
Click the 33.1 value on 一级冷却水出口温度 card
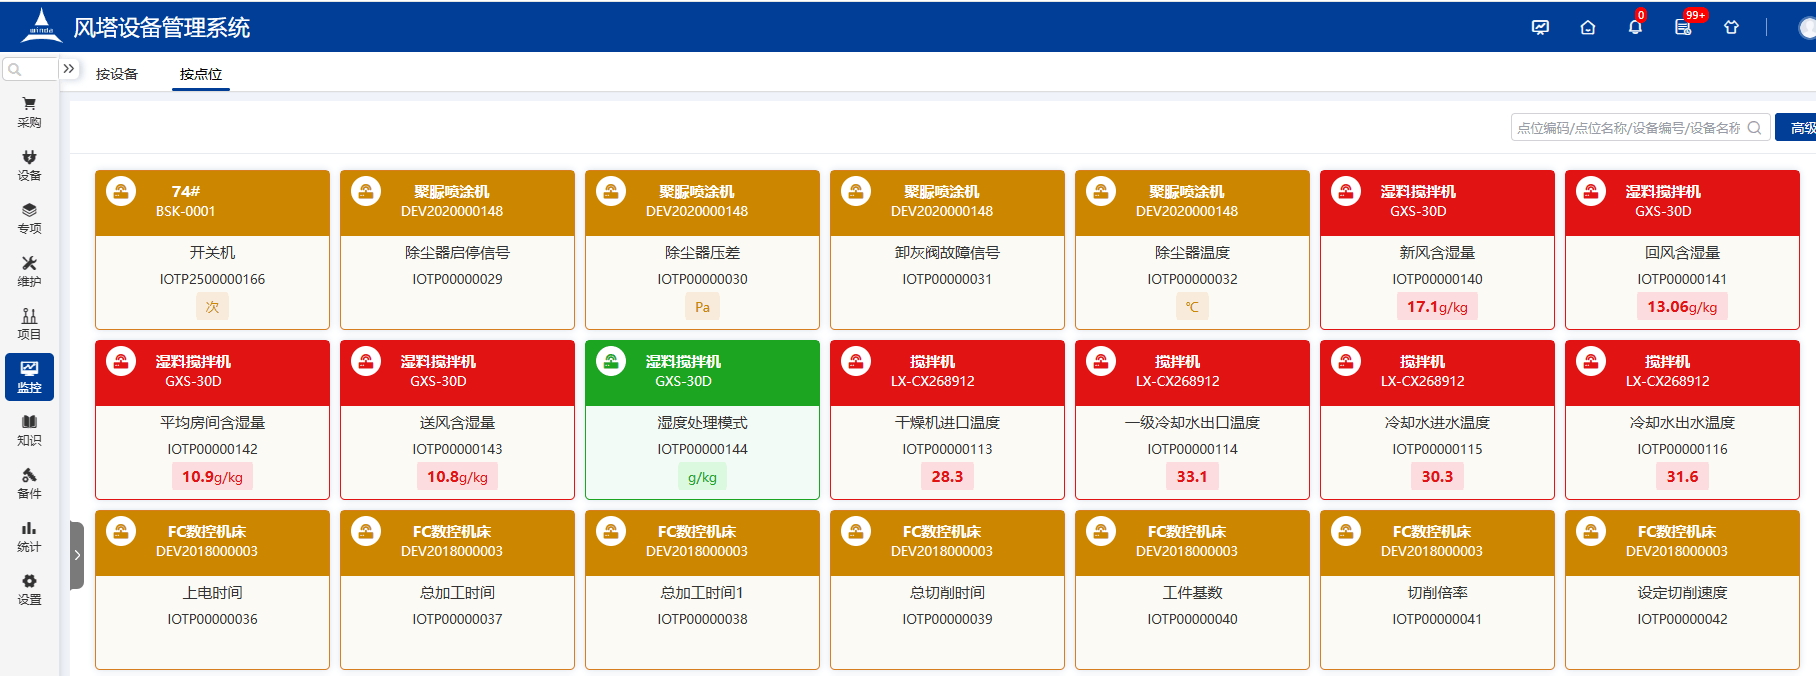[1192, 477]
